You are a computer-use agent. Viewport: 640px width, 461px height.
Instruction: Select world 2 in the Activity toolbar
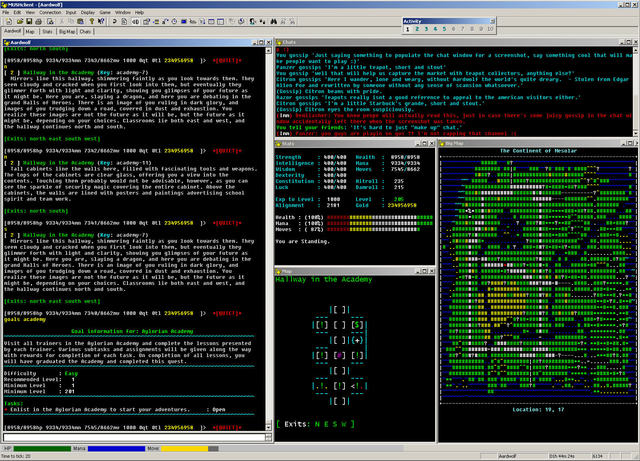pyautogui.click(x=417, y=29)
